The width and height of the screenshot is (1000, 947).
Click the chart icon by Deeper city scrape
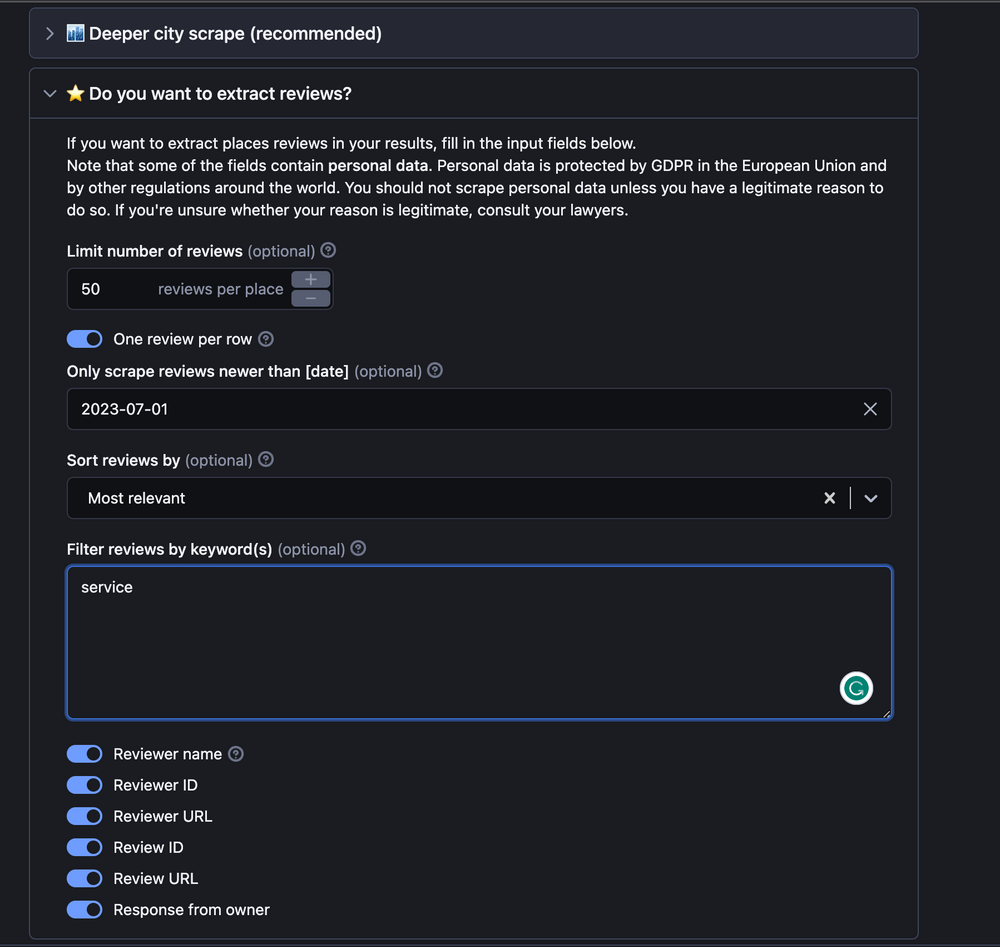[75, 33]
